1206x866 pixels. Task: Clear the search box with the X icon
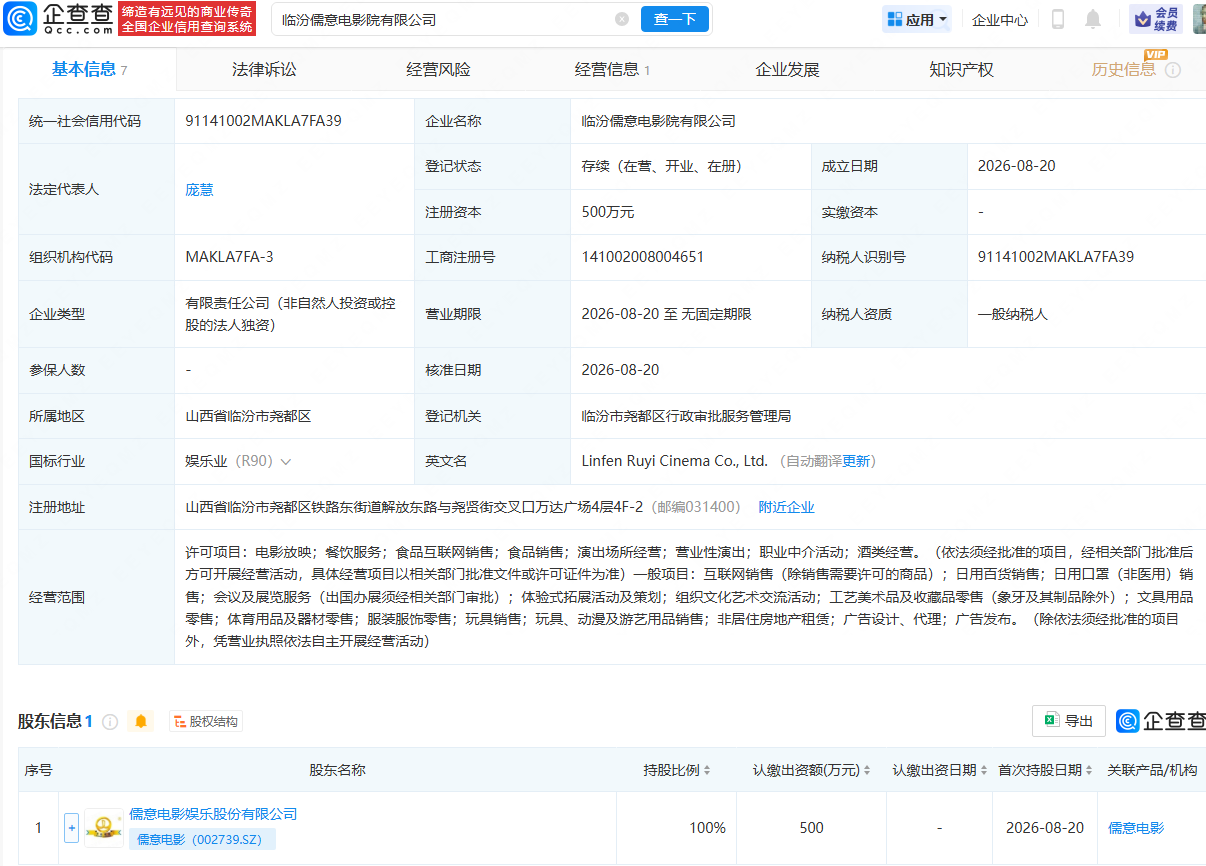[x=622, y=19]
